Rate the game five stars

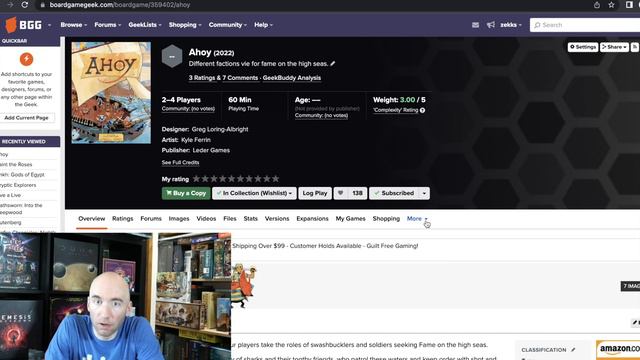[231, 179]
